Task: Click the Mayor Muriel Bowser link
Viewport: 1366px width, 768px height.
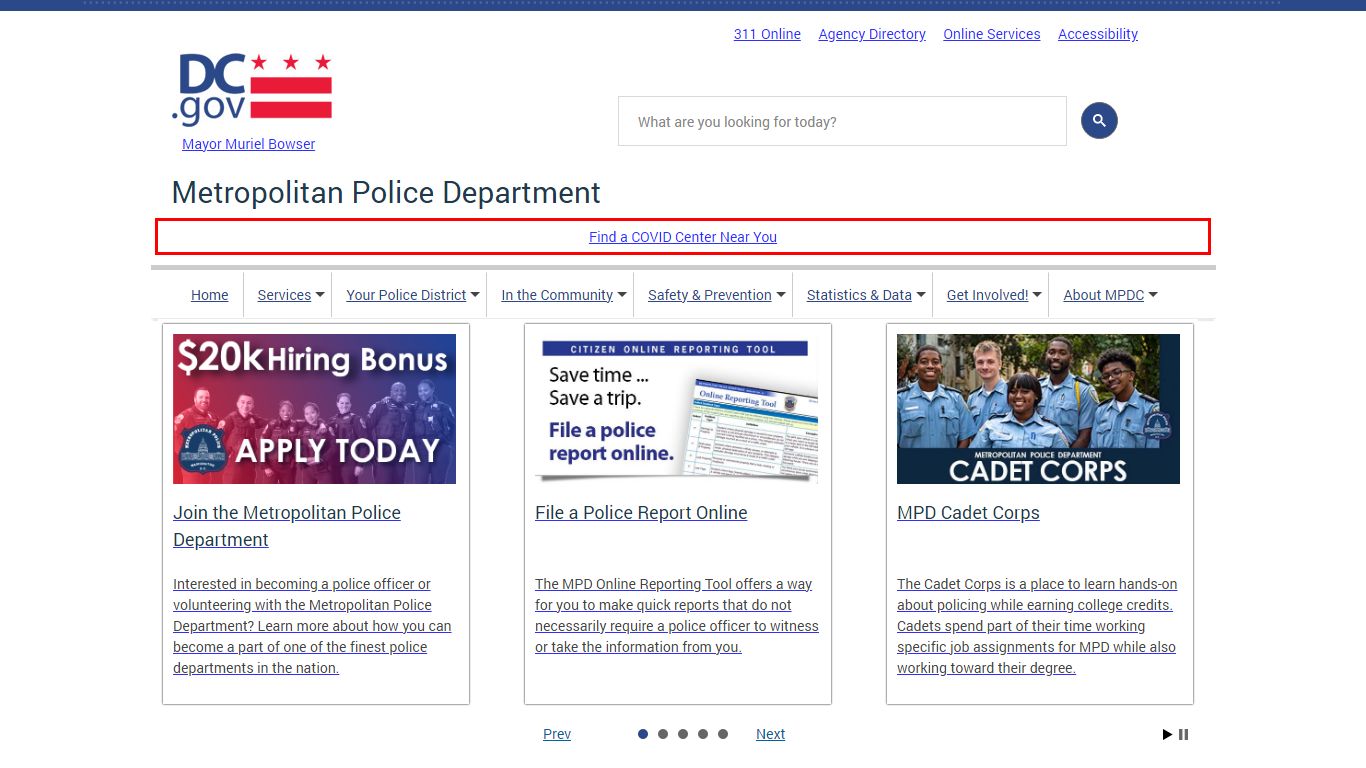Action: click(249, 144)
